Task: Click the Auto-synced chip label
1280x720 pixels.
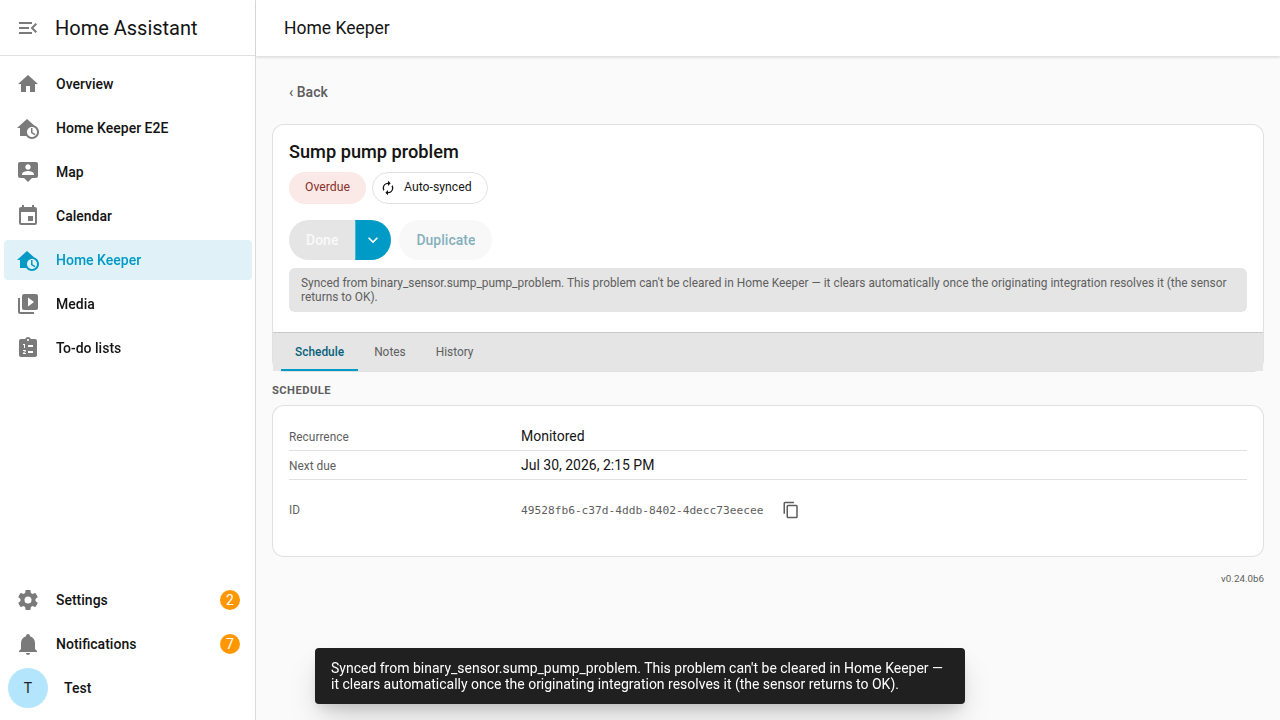Action: coord(438,187)
